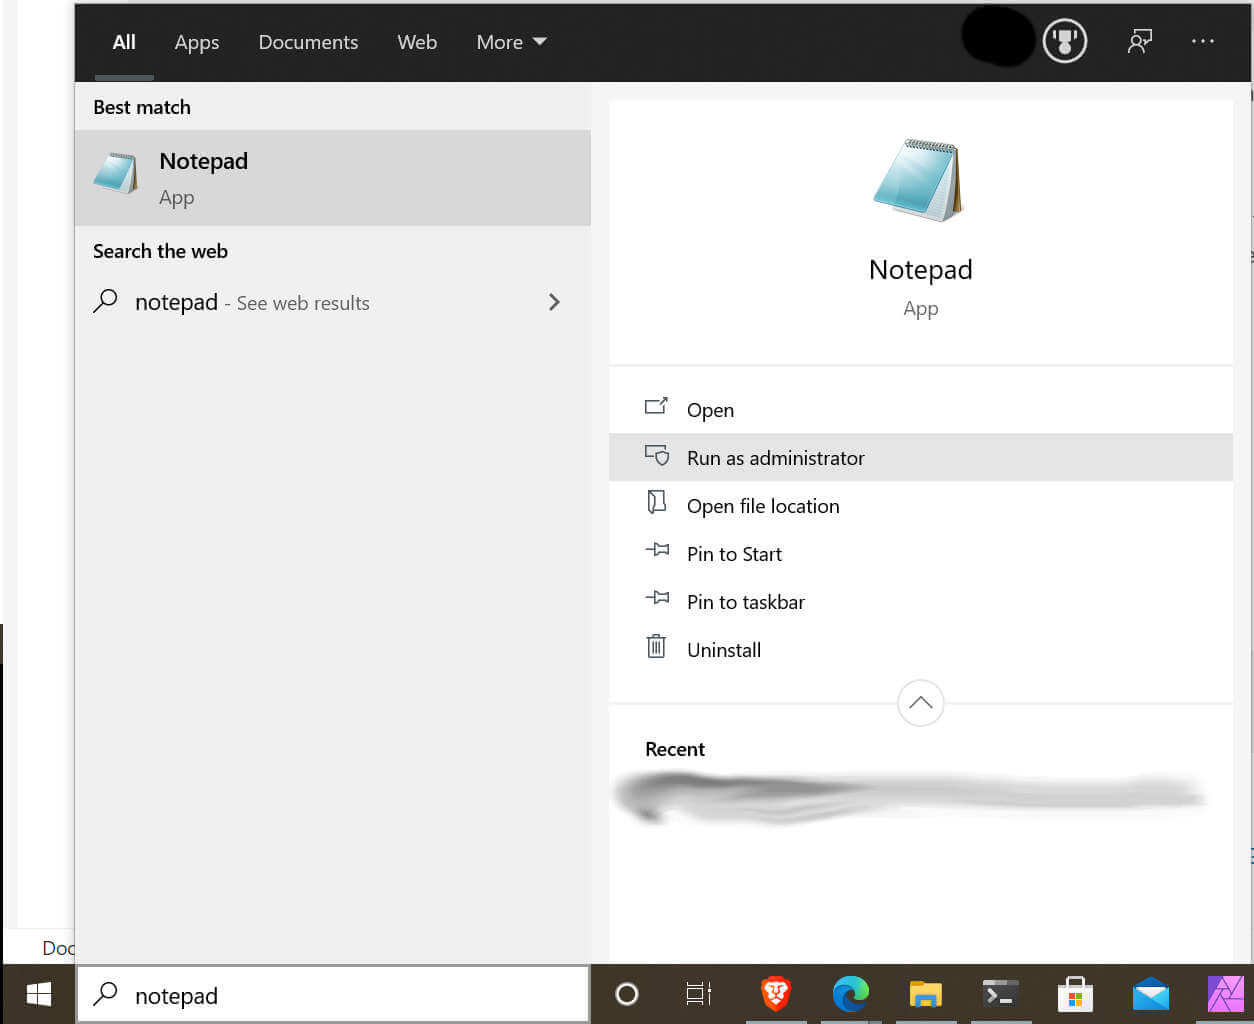Open the Mail app from taskbar
This screenshot has height=1024, width=1254.
(x=1151, y=994)
